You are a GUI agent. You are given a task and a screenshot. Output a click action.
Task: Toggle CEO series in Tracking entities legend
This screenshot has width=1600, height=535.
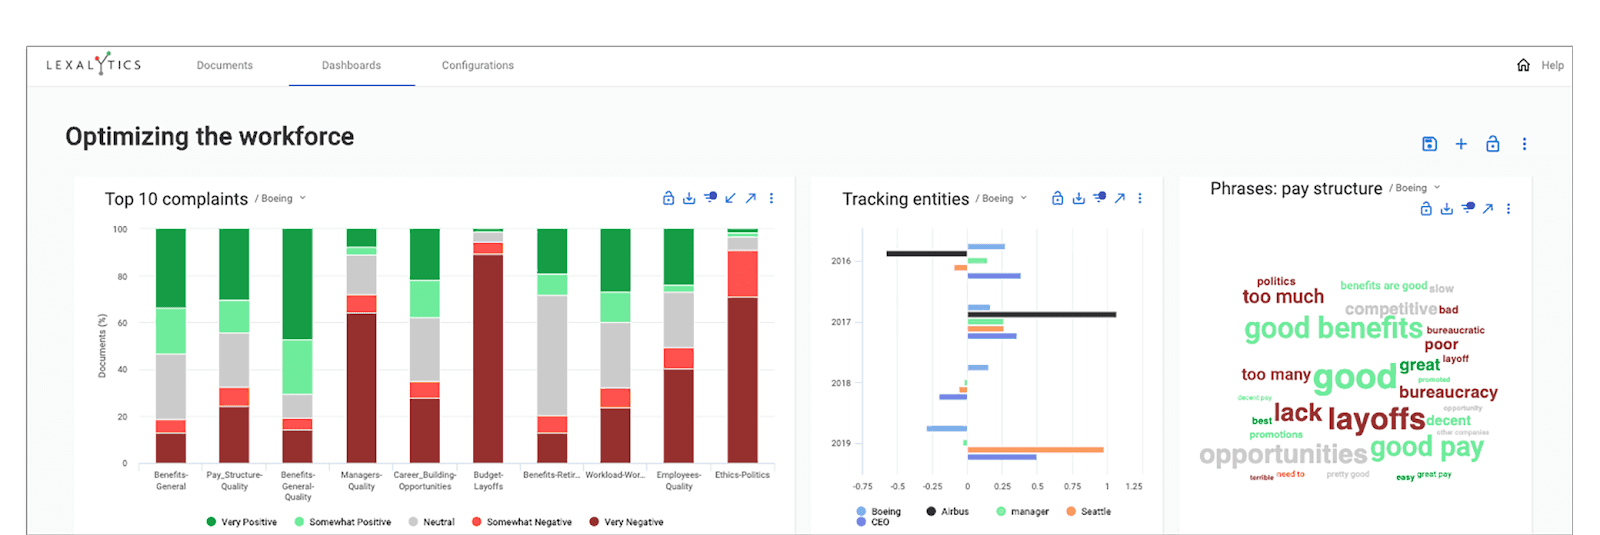(872, 522)
